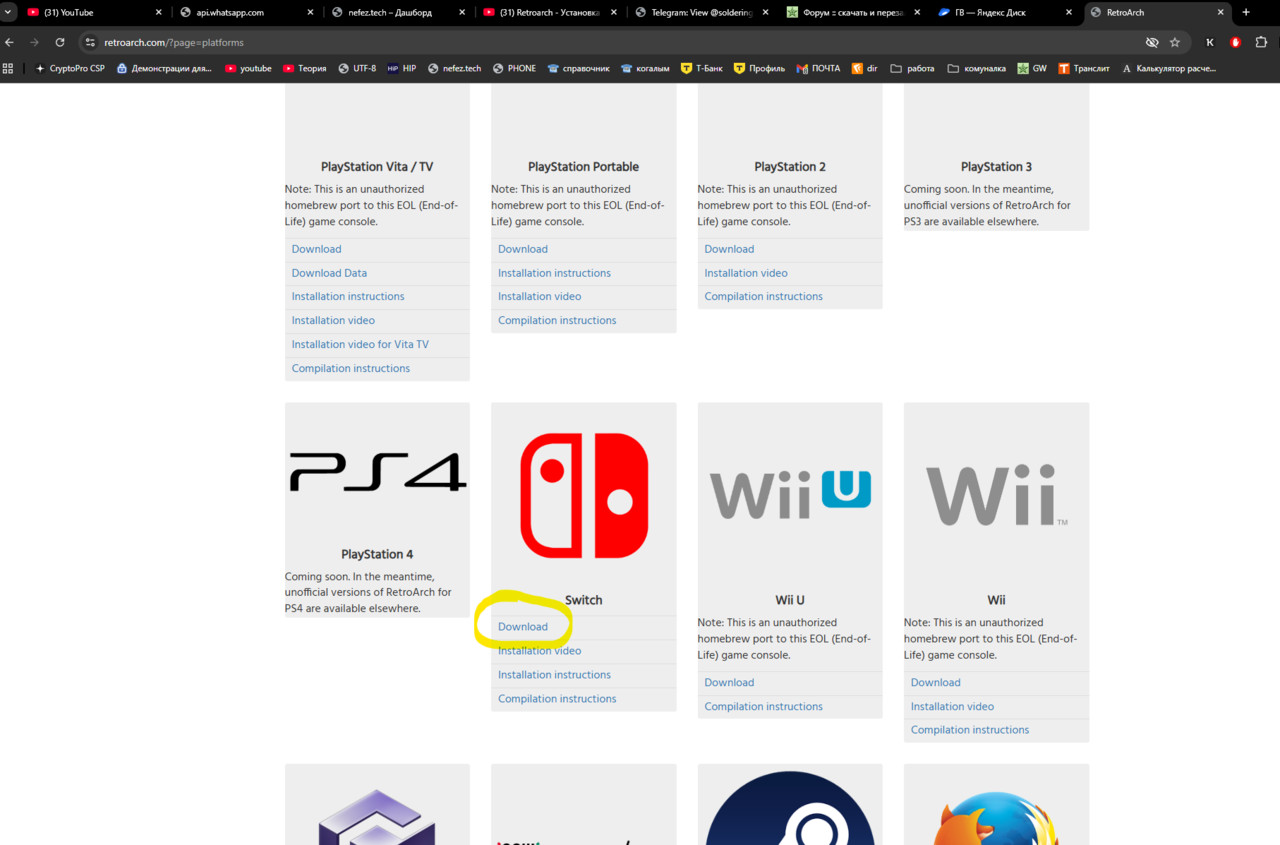Open PlayStation 2 Compilation instructions
The width and height of the screenshot is (1280, 845).
pos(764,296)
